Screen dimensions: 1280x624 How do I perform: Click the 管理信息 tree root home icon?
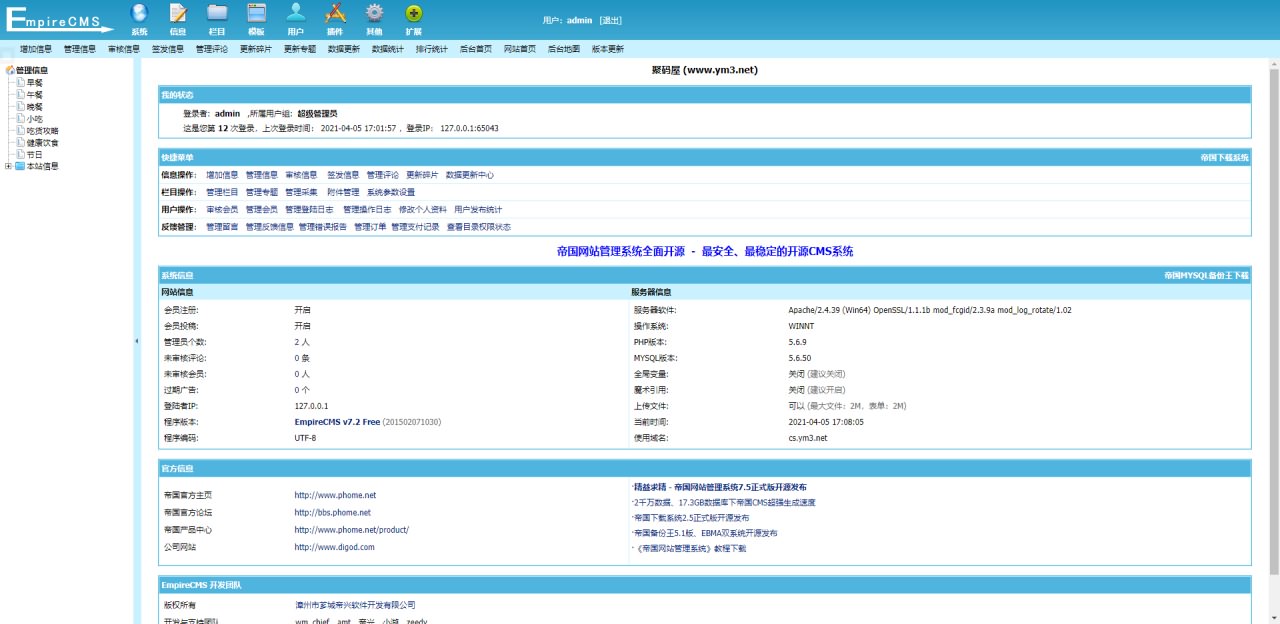[10, 70]
